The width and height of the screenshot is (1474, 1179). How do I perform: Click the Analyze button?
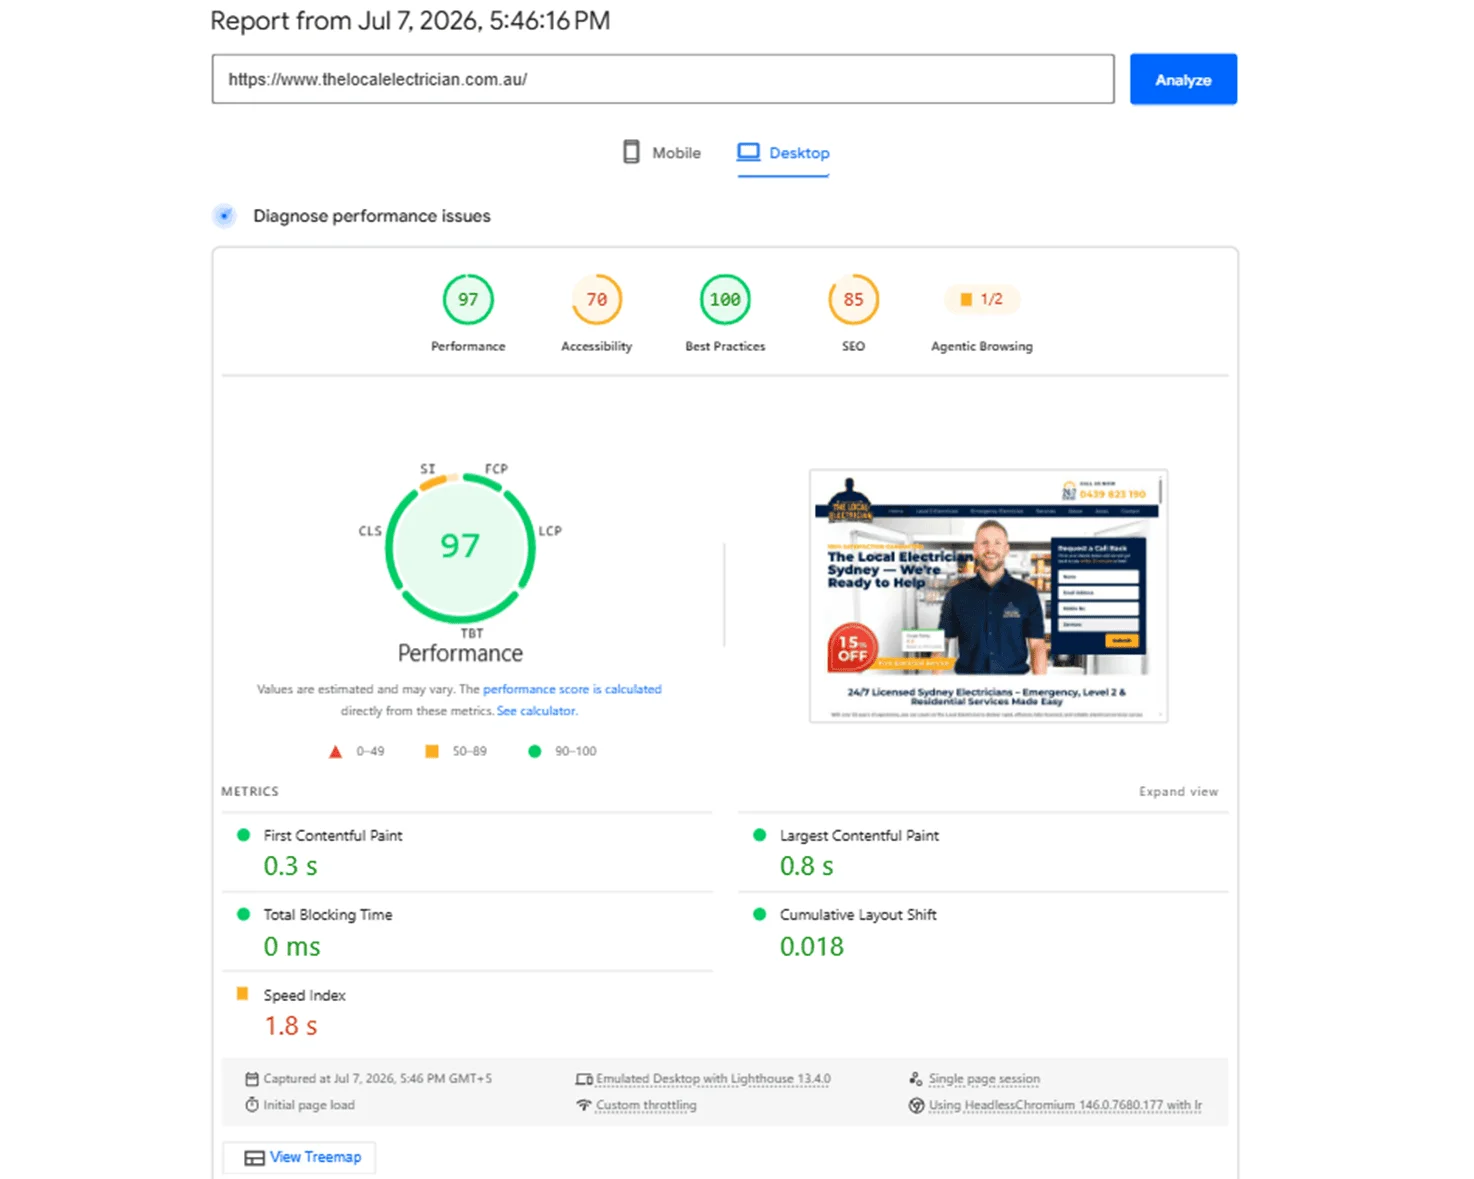(1183, 79)
